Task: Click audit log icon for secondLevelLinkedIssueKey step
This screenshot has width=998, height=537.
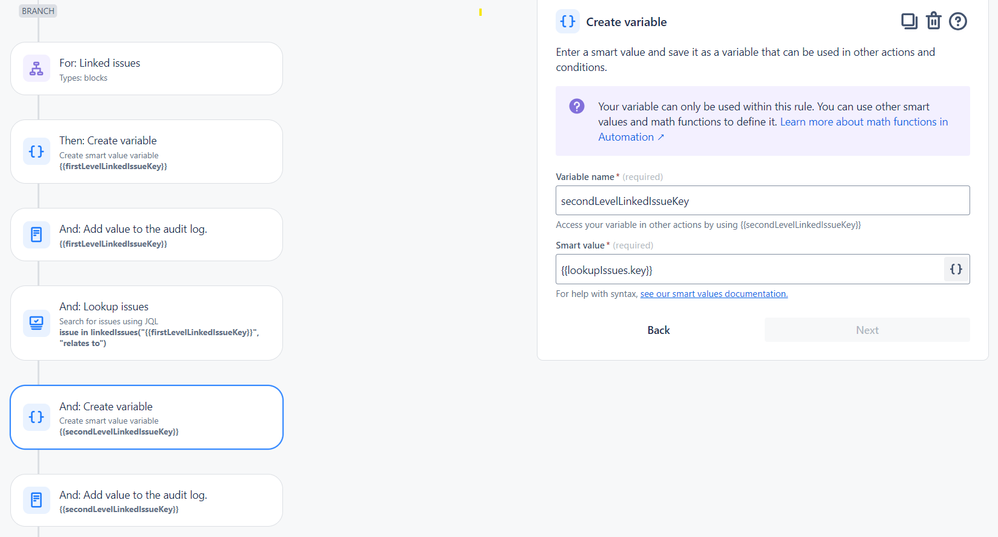Action: pyautogui.click(x=37, y=500)
